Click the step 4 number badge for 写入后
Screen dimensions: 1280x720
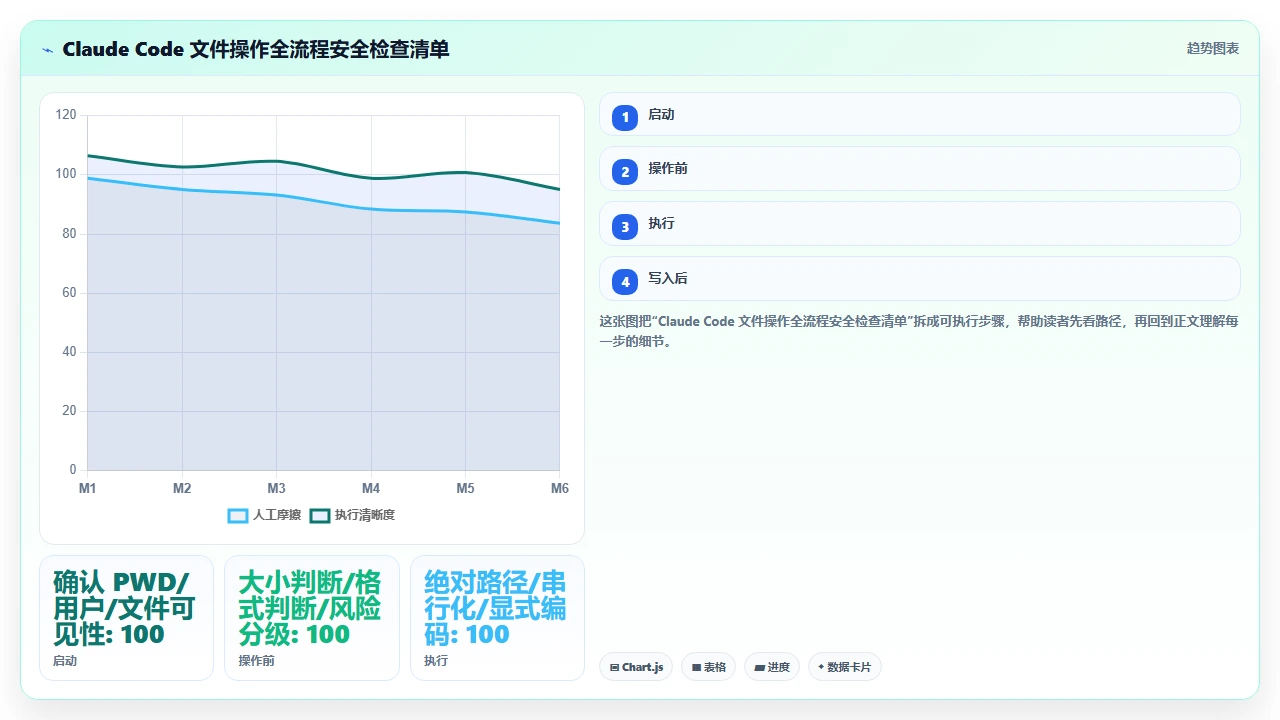[625, 282]
